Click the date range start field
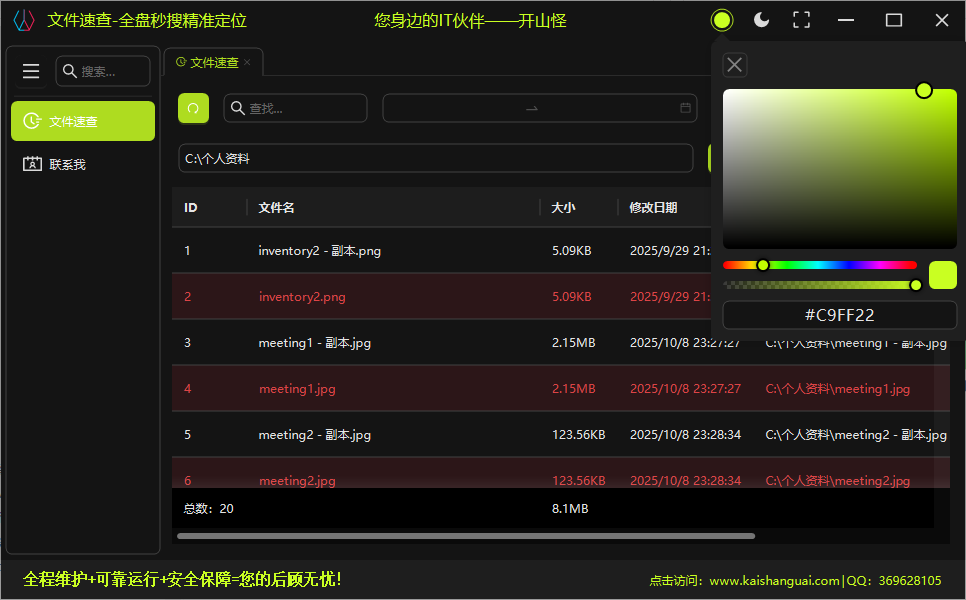Viewport: 966px width, 600px height. [455, 108]
